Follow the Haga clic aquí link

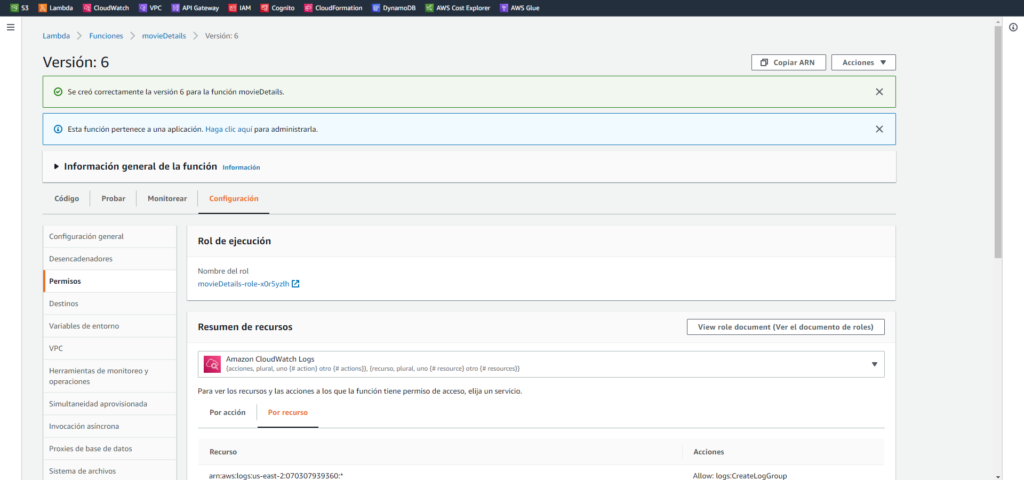(229, 129)
